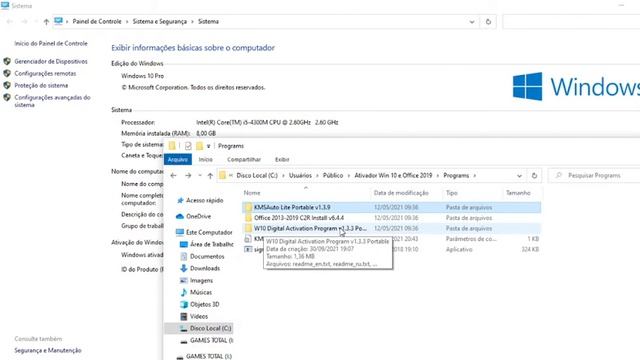
Task: Go up one level in Sistema window
Action: tap(46, 22)
